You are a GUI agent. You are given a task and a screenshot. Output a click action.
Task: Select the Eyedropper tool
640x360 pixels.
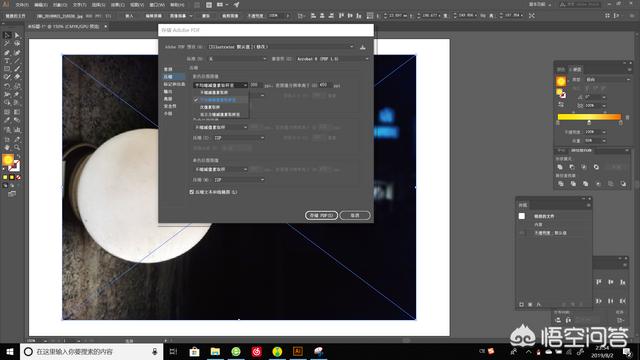pos(7,120)
